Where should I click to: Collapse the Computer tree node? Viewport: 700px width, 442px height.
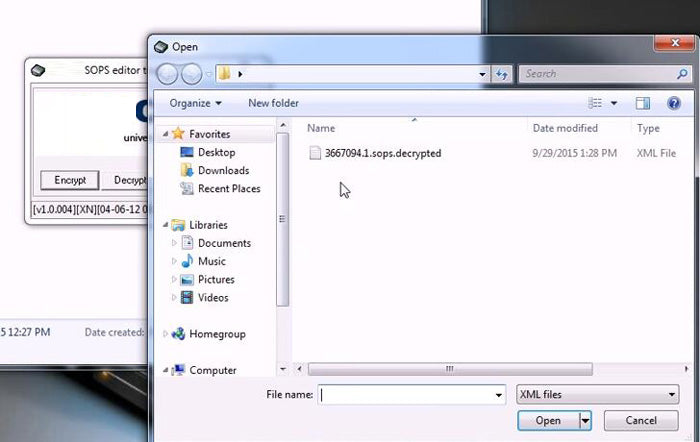coord(165,370)
